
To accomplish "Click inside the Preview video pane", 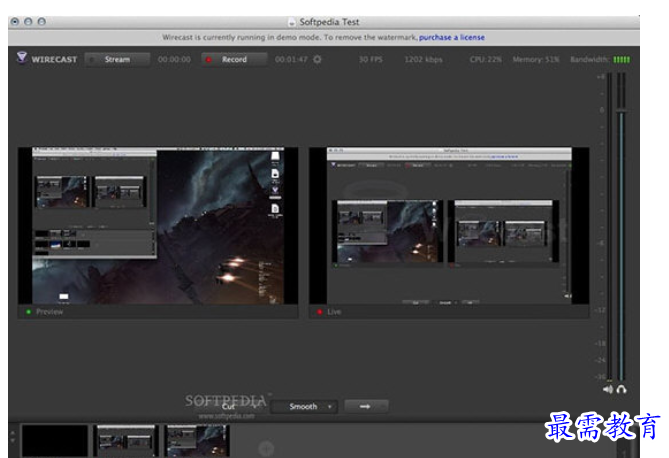I will (158, 226).
